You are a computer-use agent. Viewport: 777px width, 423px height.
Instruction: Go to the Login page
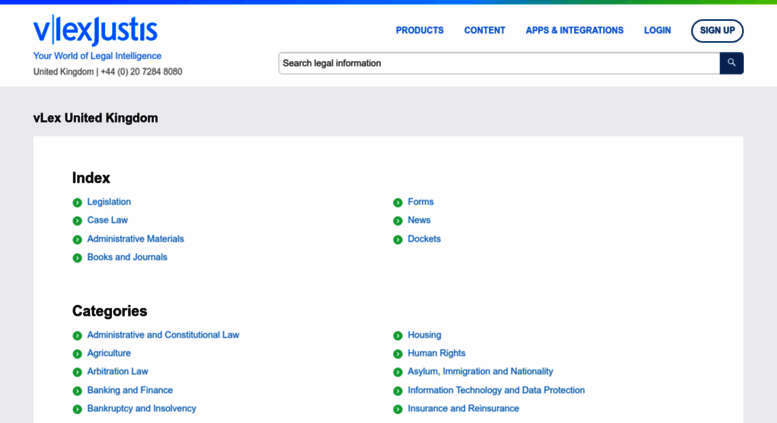click(657, 31)
